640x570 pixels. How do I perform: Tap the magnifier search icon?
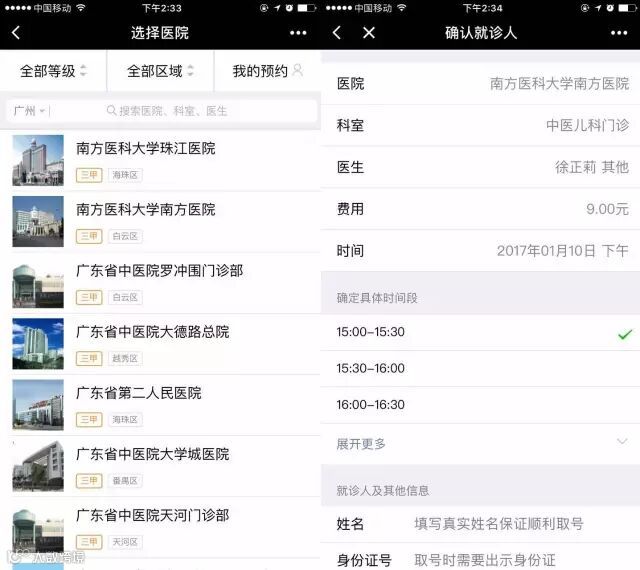[111, 110]
